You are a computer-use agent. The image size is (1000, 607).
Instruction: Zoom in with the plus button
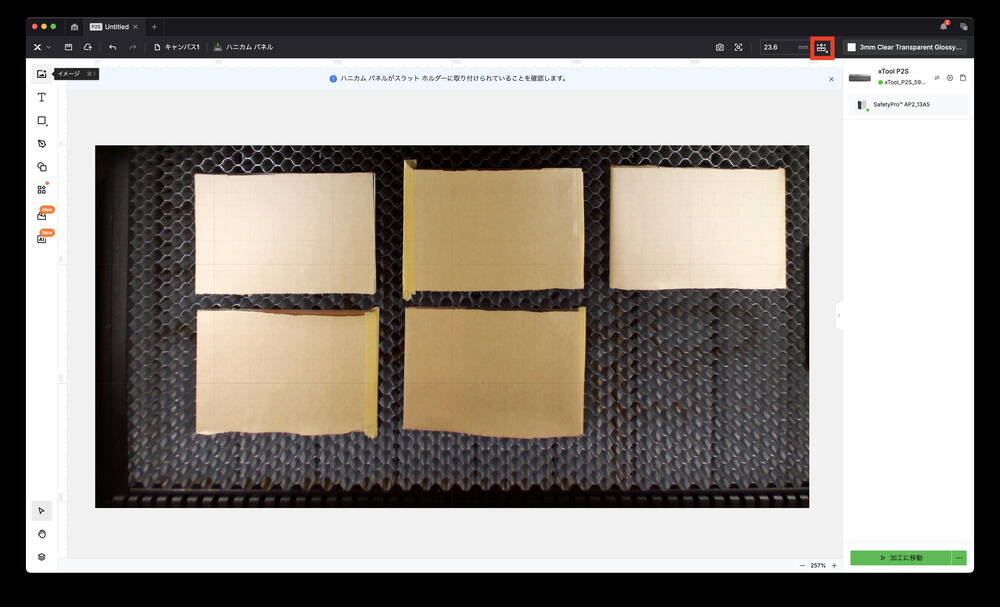[834, 566]
